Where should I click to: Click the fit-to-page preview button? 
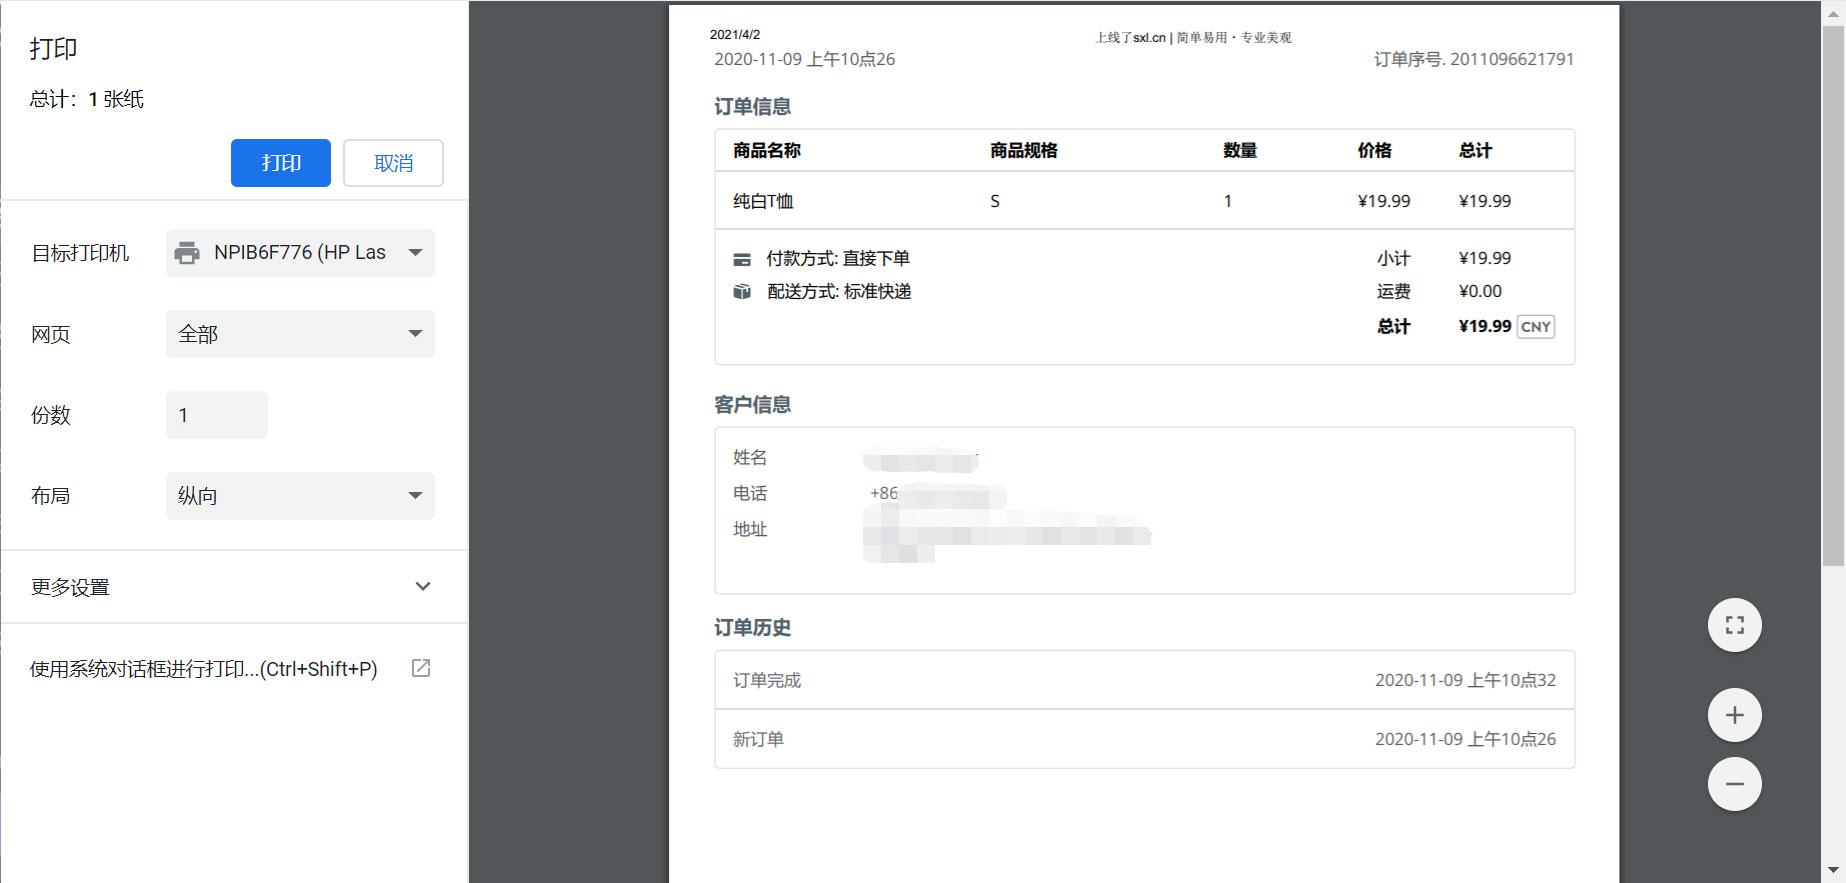pyautogui.click(x=1735, y=625)
